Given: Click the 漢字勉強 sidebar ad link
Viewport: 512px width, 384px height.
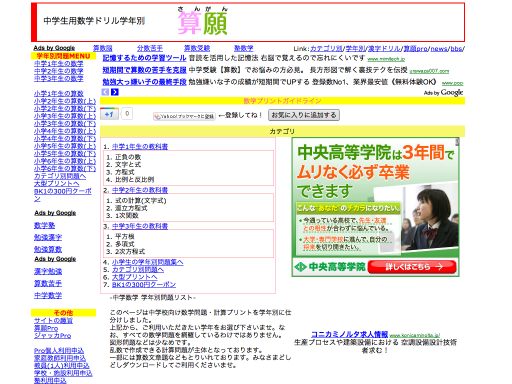Looking at the screenshot, I should point(48,272).
